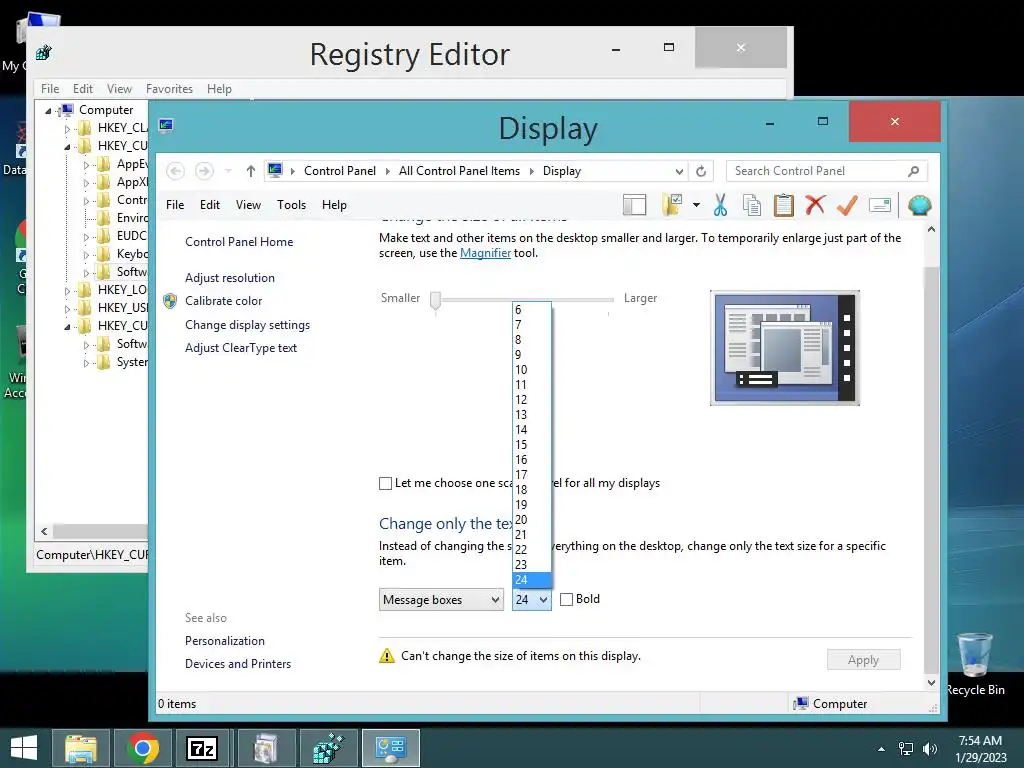Click the orange checkmark icon

click(847, 205)
